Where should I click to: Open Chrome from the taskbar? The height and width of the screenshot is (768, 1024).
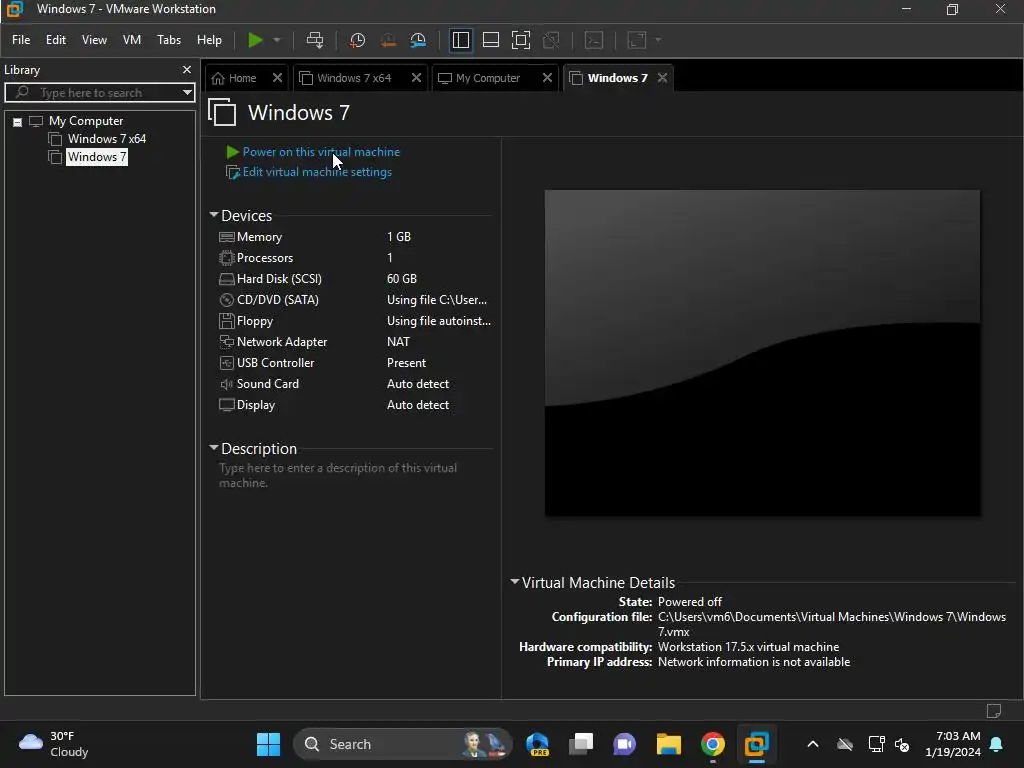click(712, 744)
